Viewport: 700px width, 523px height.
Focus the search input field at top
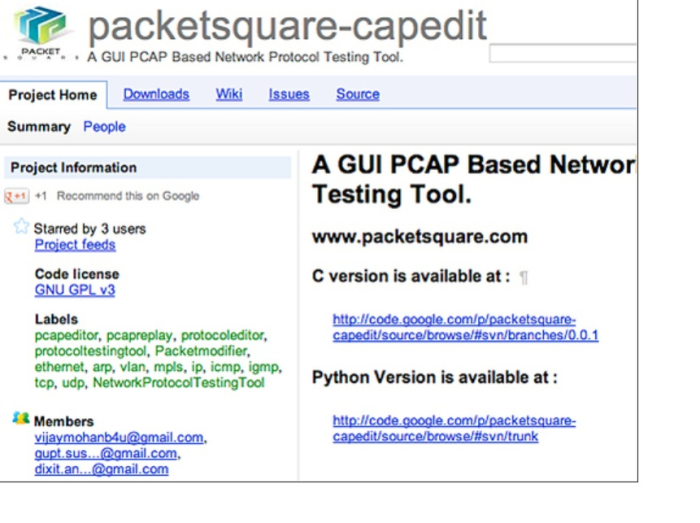[562, 54]
